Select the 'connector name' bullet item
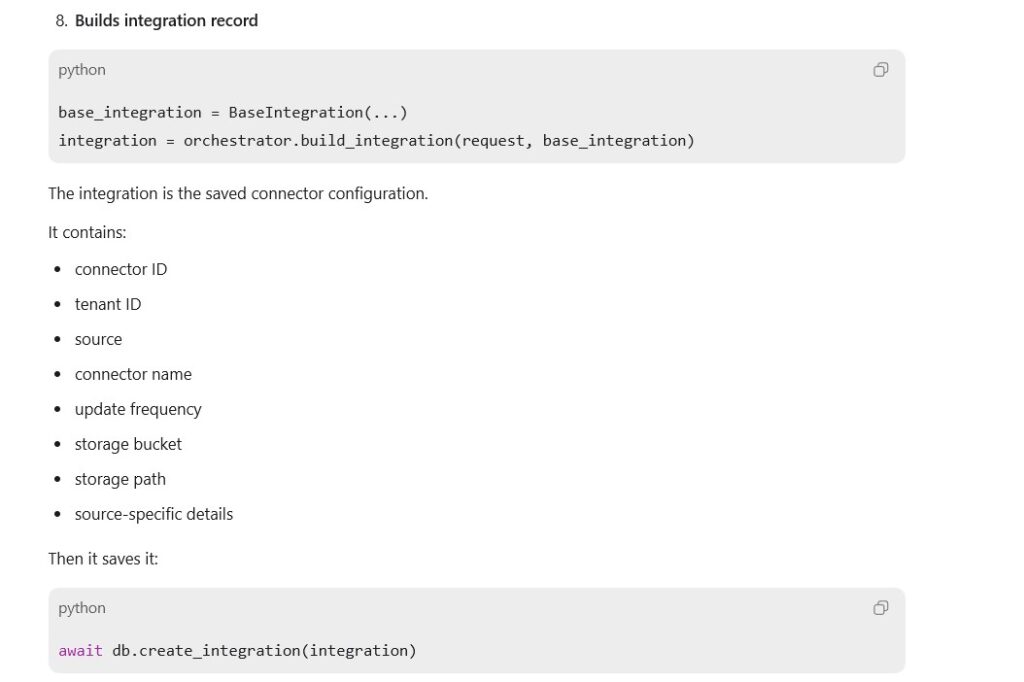 point(133,374)
